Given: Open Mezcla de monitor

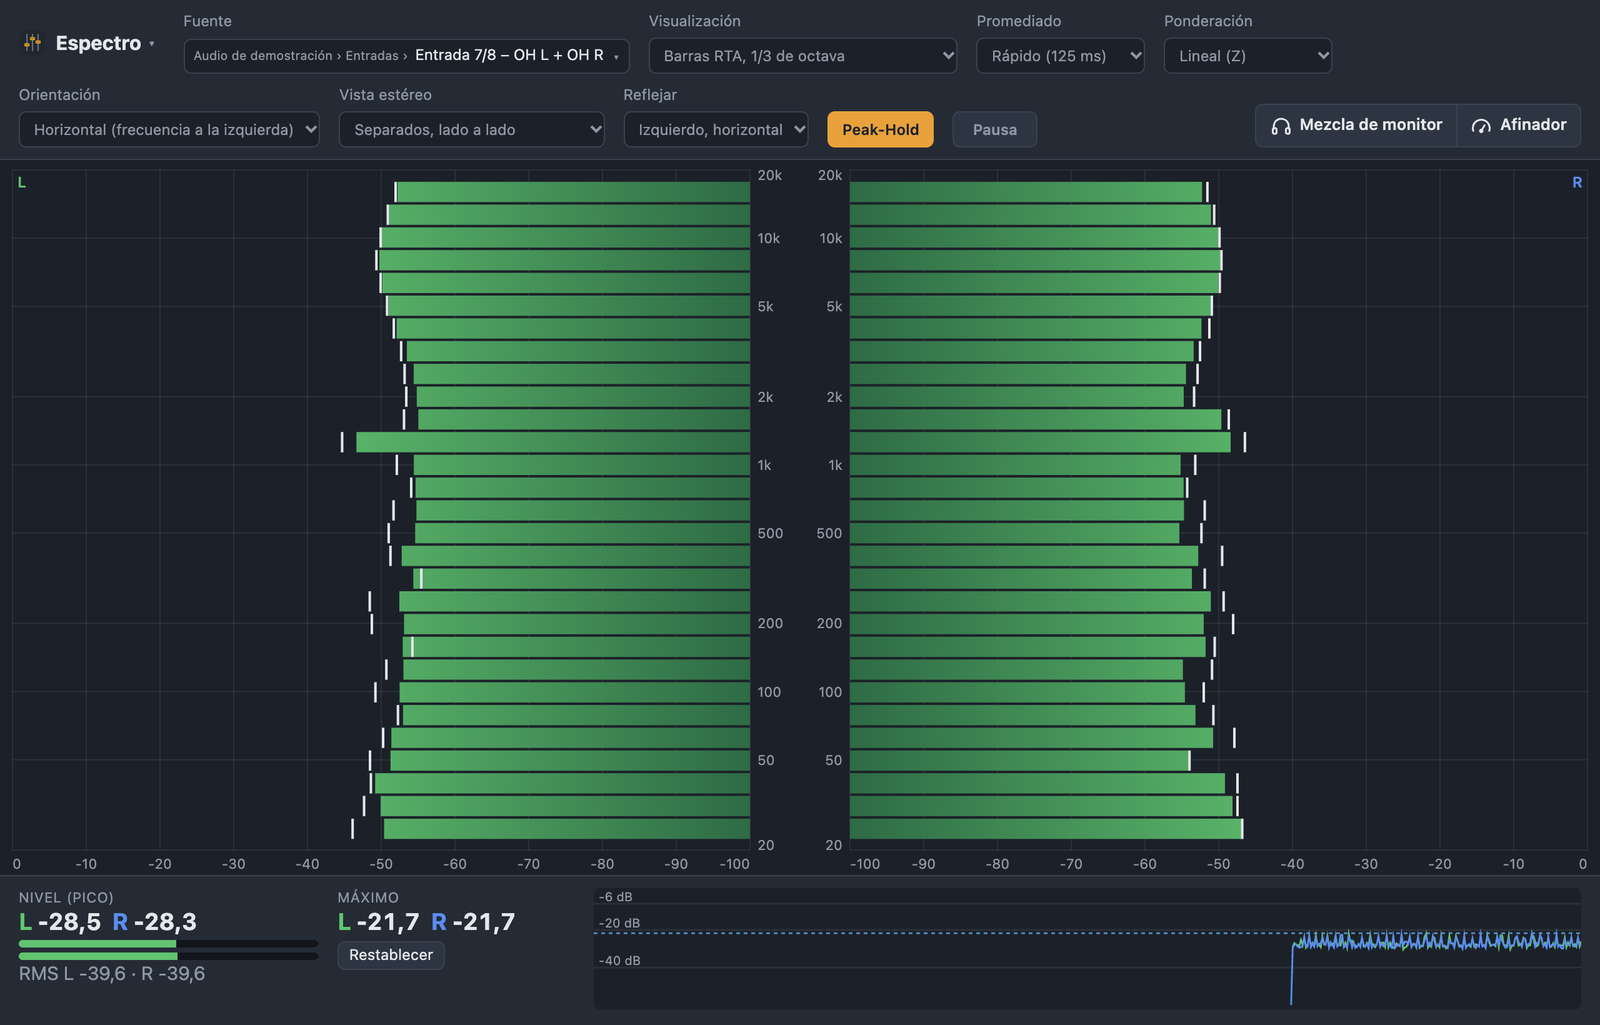Looking at the screenshot, I should (1356, 126).
